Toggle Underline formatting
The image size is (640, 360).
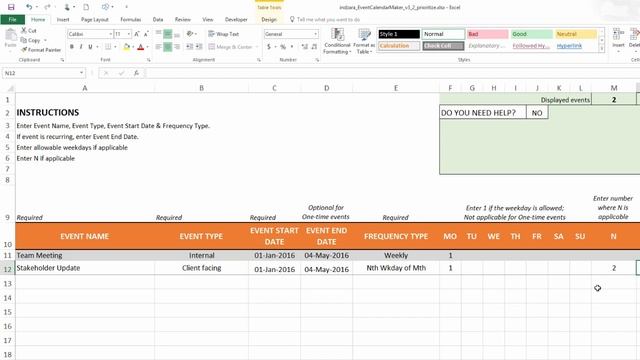90,47
